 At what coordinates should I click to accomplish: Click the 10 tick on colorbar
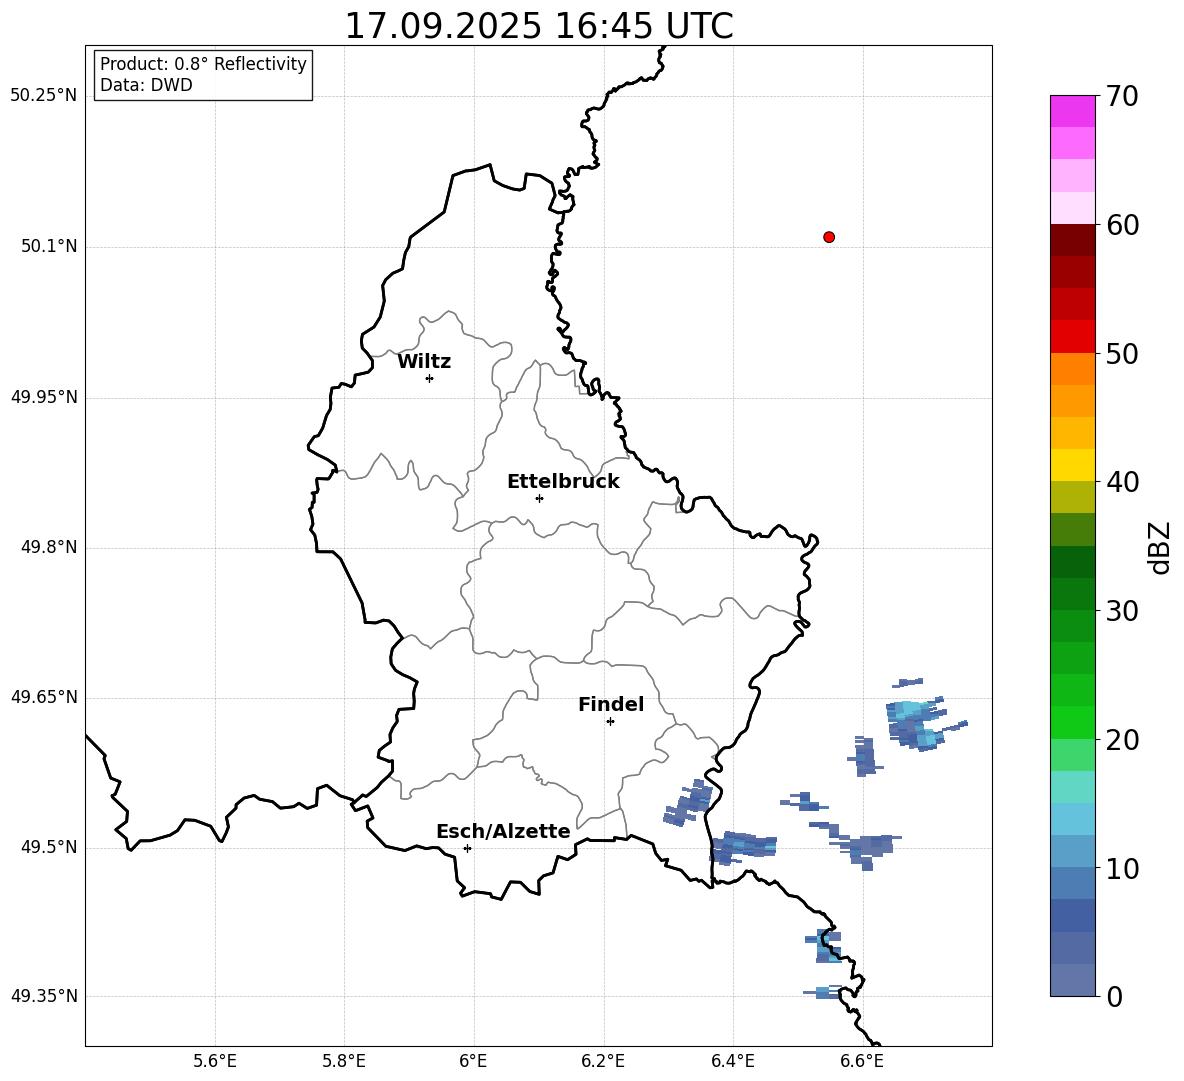point(1123,869)
